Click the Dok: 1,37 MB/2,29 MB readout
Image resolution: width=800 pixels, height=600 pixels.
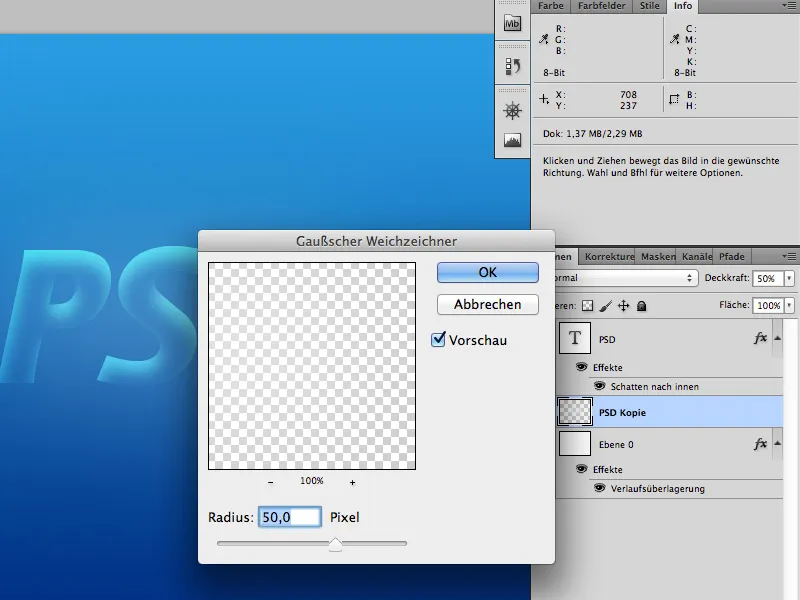tap(592, 134)
